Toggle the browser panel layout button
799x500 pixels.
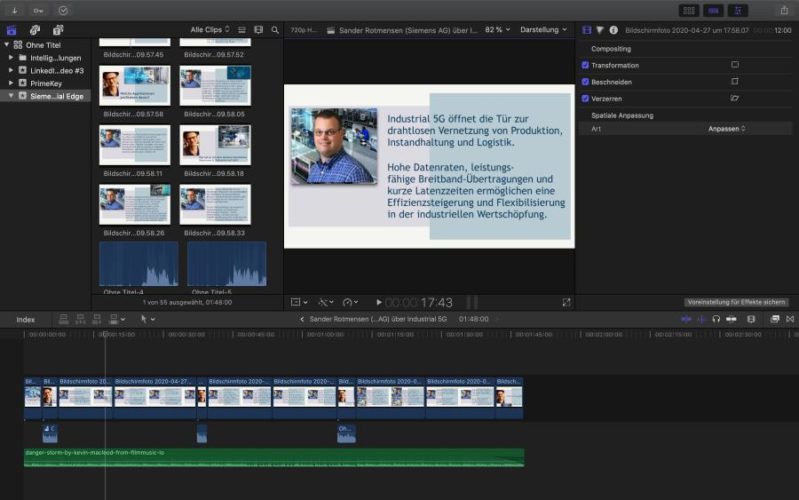[689, 10]
